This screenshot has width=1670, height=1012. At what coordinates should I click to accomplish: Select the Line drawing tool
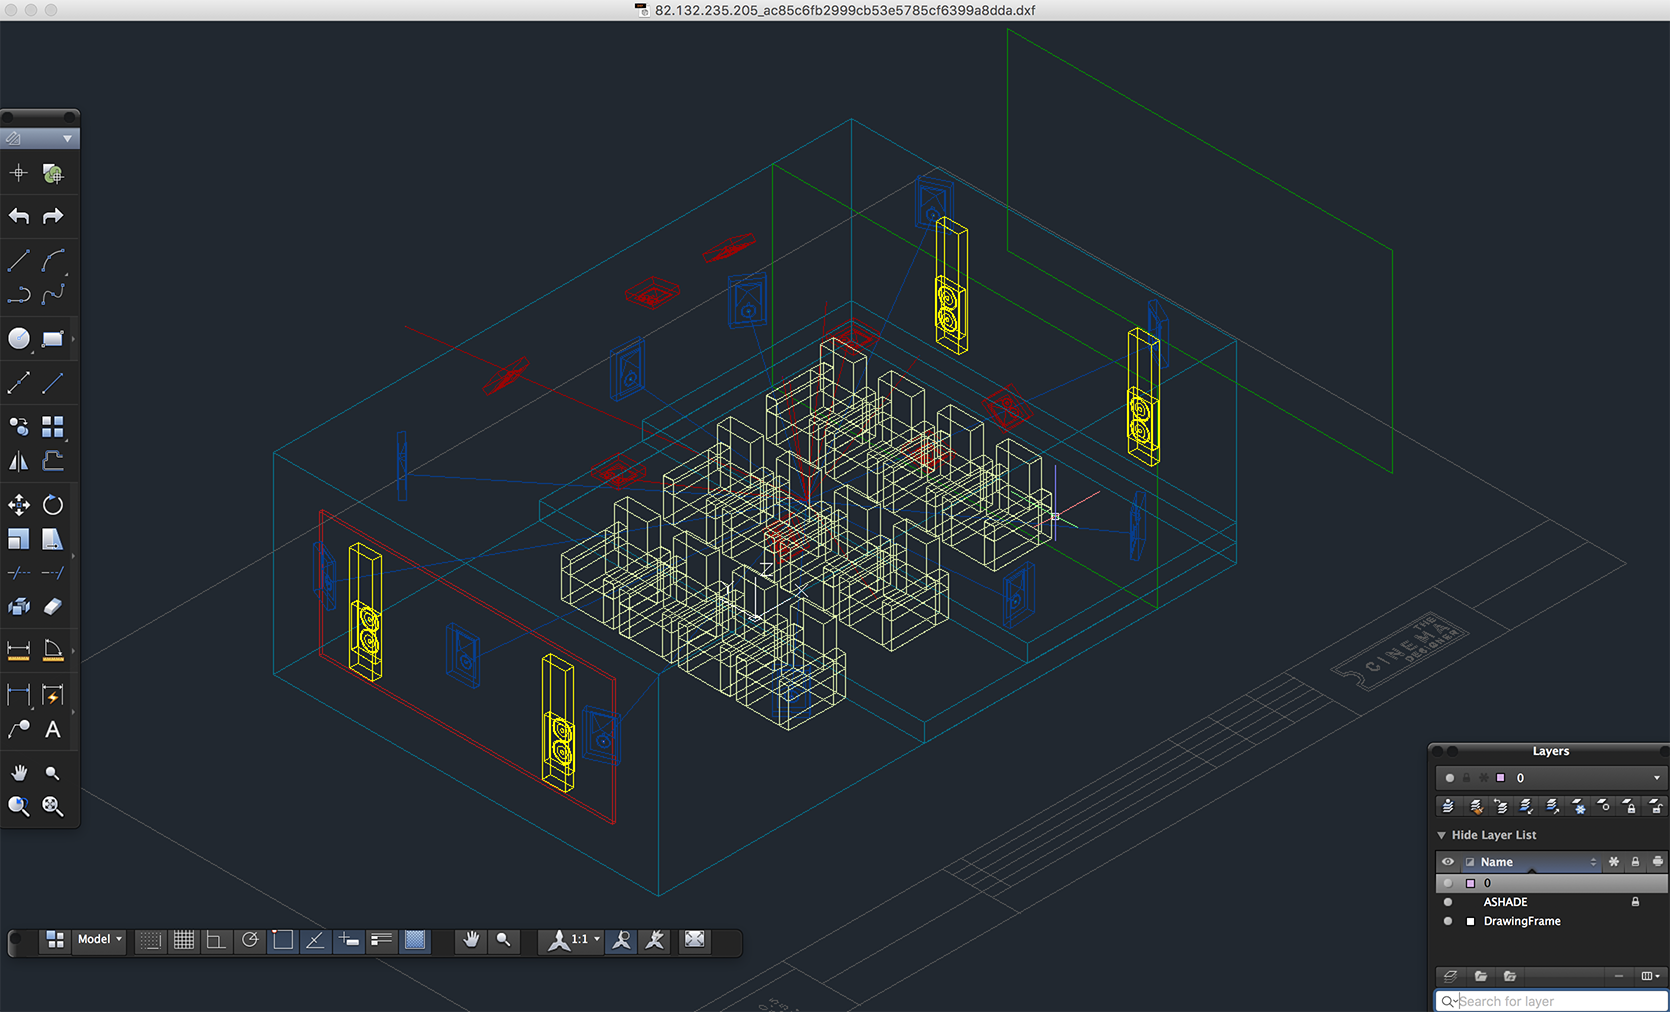(18, 261)
